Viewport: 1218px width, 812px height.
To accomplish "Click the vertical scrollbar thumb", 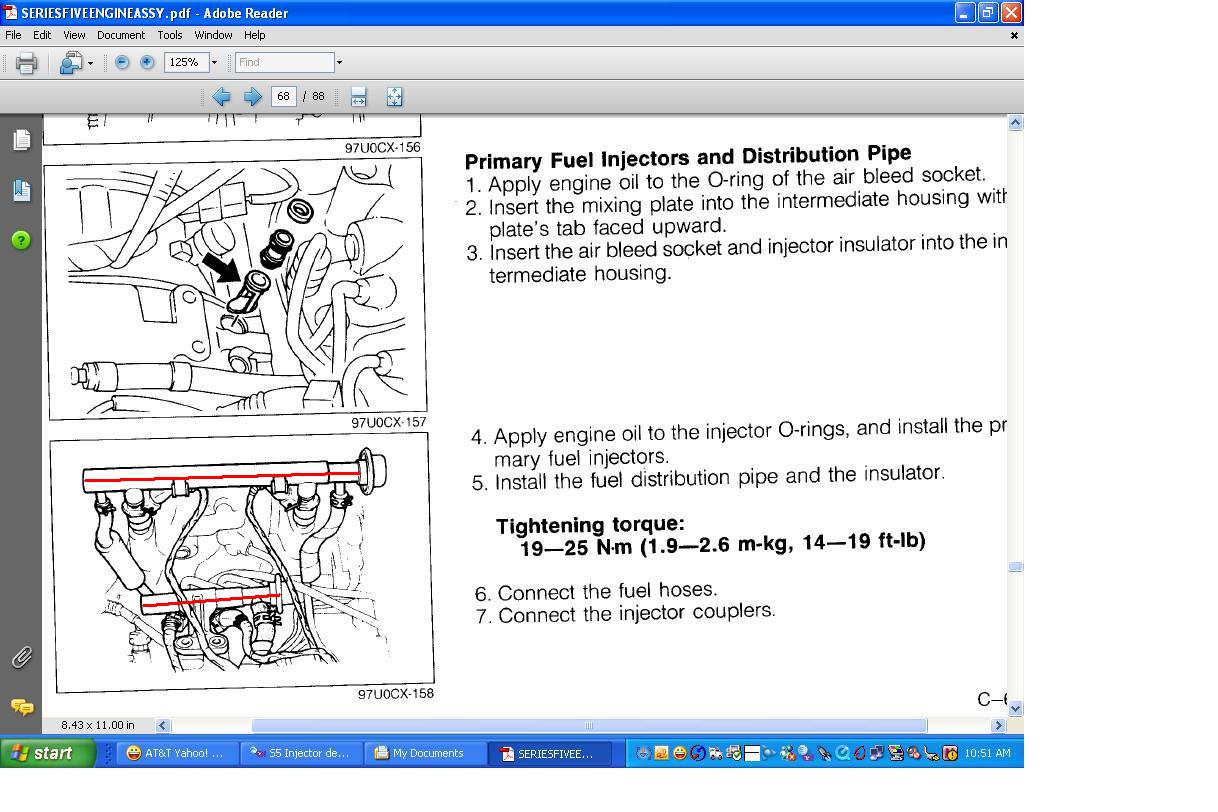I will pos(1015,567).
